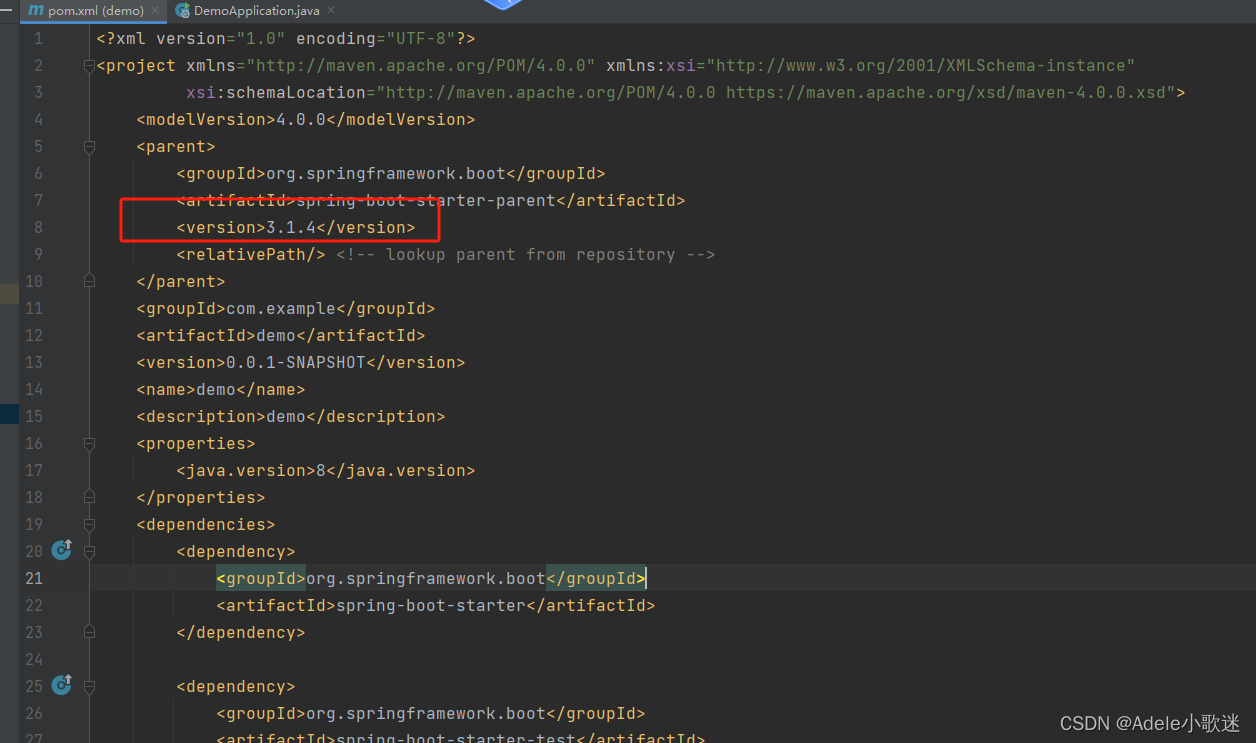Image resolution: width=1256 pixels, height=743 pixels.
Task: Close the pom.xml (demo) tab
Action: click(155, 11)
